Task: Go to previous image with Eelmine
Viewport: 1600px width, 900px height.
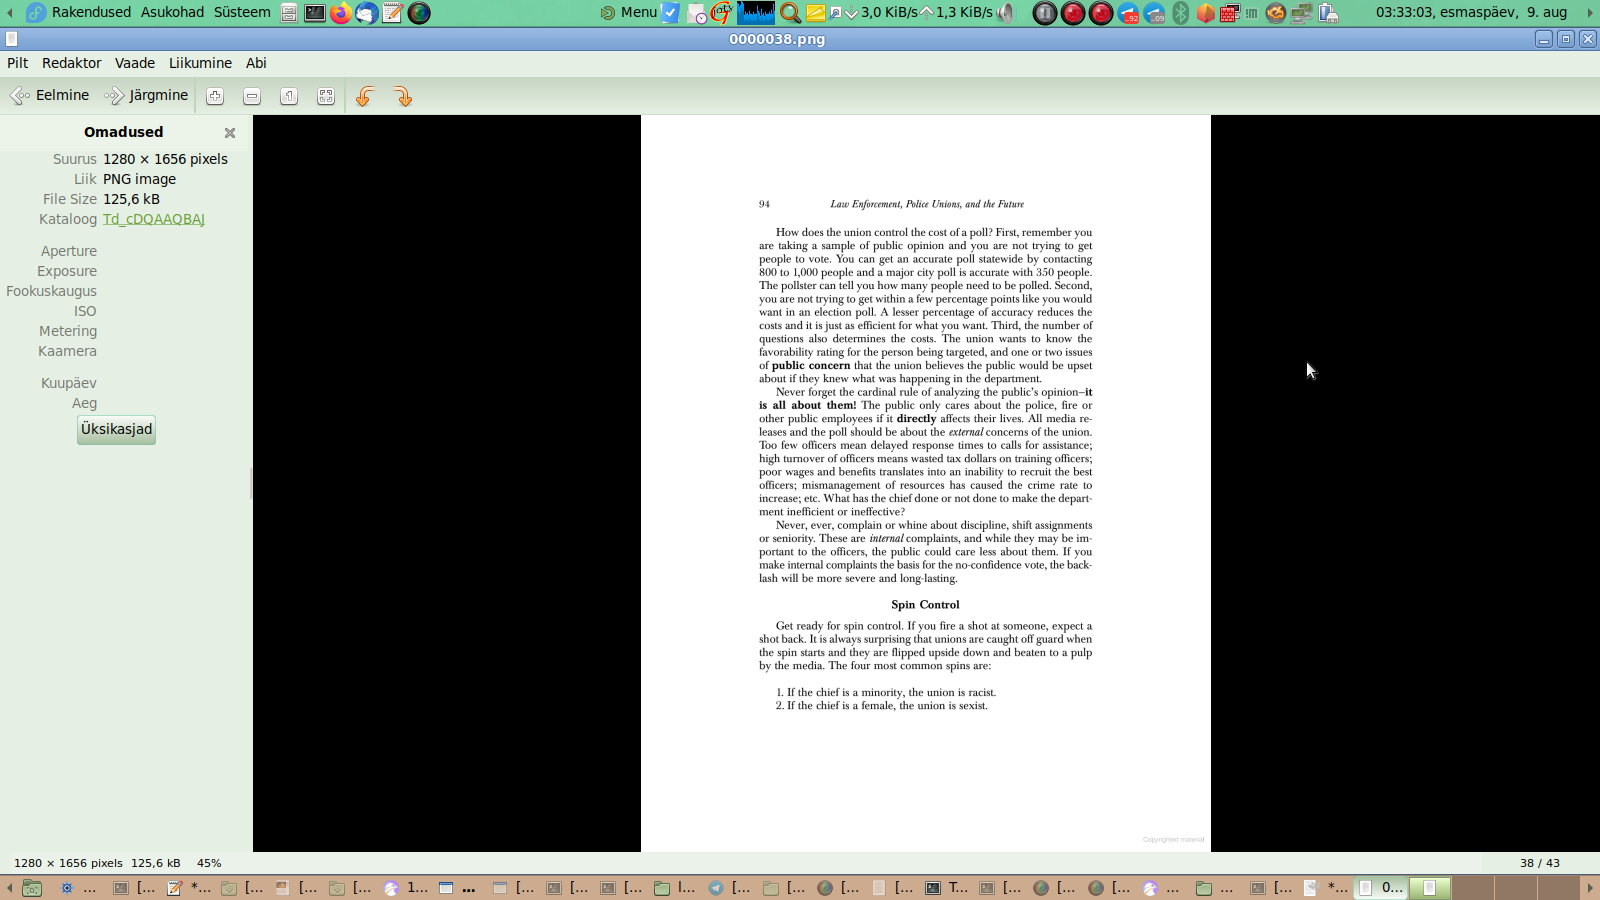Action: tap(50, 96)
